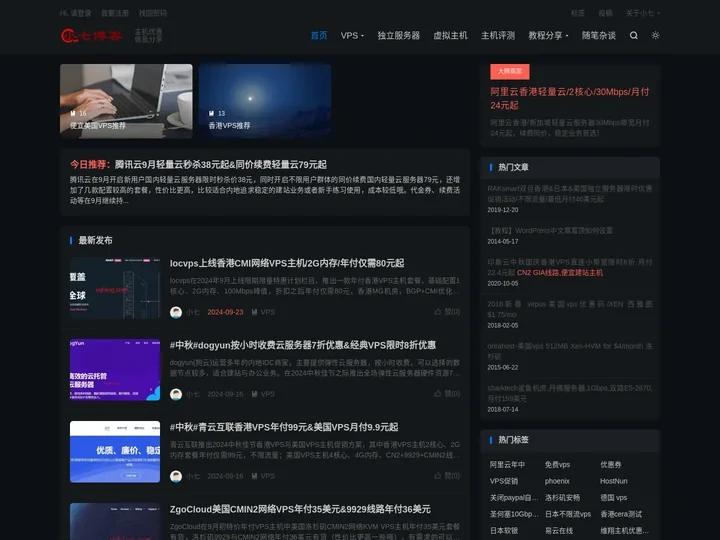The height and width of the screenshot is (540, 720).
Task: Click author avatar on locvps post
Action: tap(176, 312)
